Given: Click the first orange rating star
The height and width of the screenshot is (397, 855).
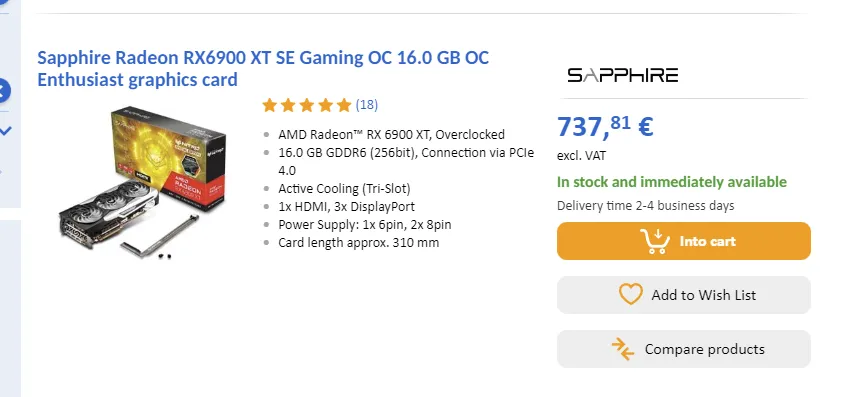Looking at the screenshot, I should pos(269,105).
